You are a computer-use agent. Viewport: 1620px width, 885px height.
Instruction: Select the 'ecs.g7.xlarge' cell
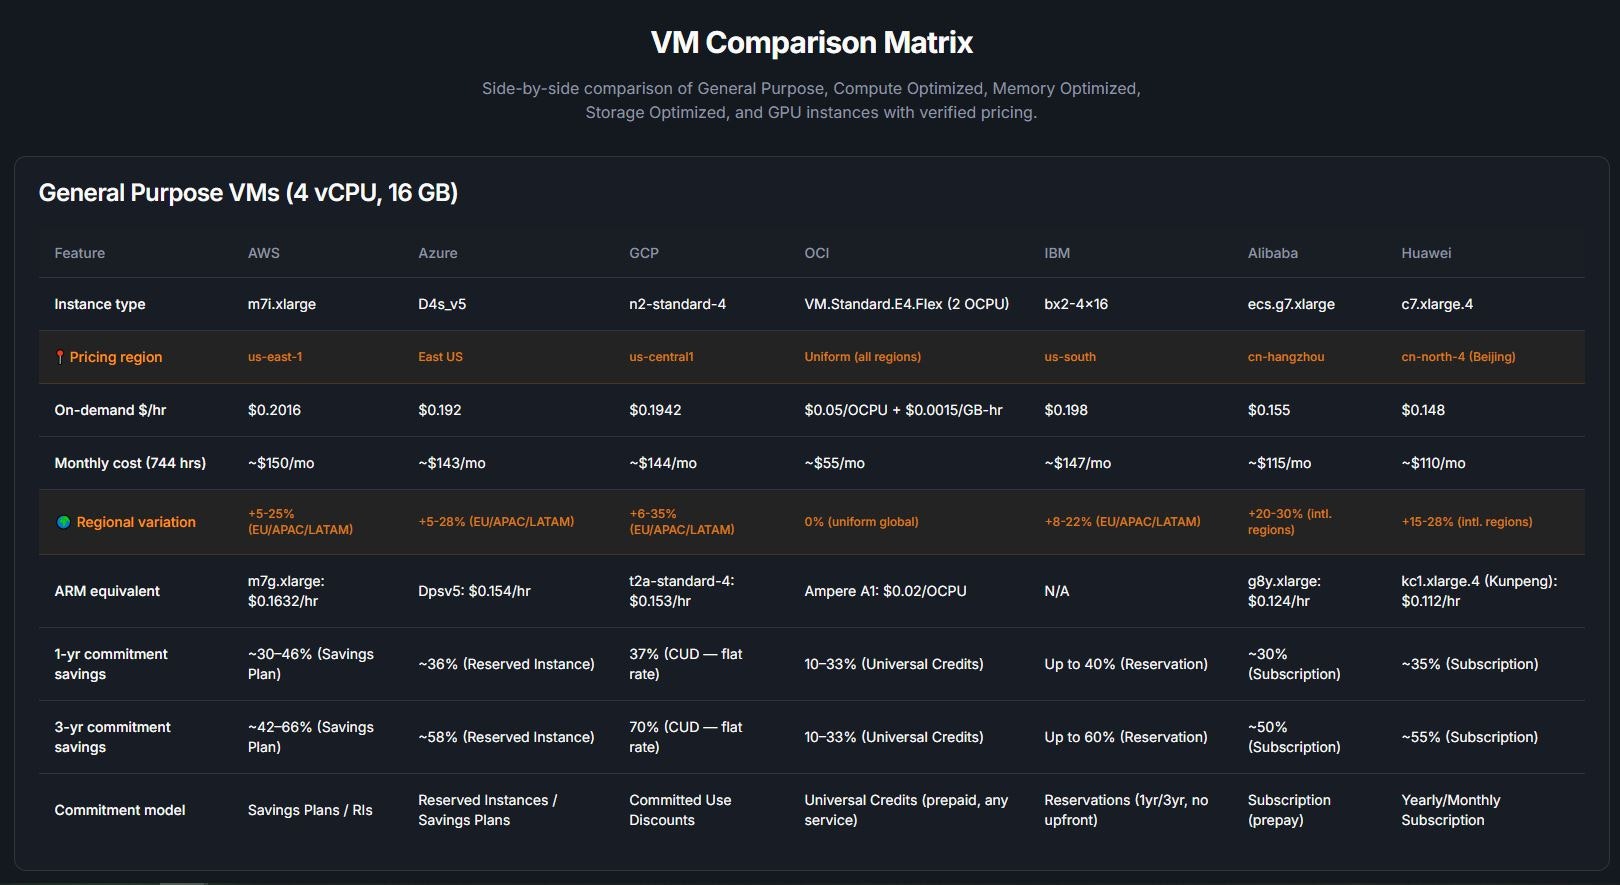coord(1291,304)
